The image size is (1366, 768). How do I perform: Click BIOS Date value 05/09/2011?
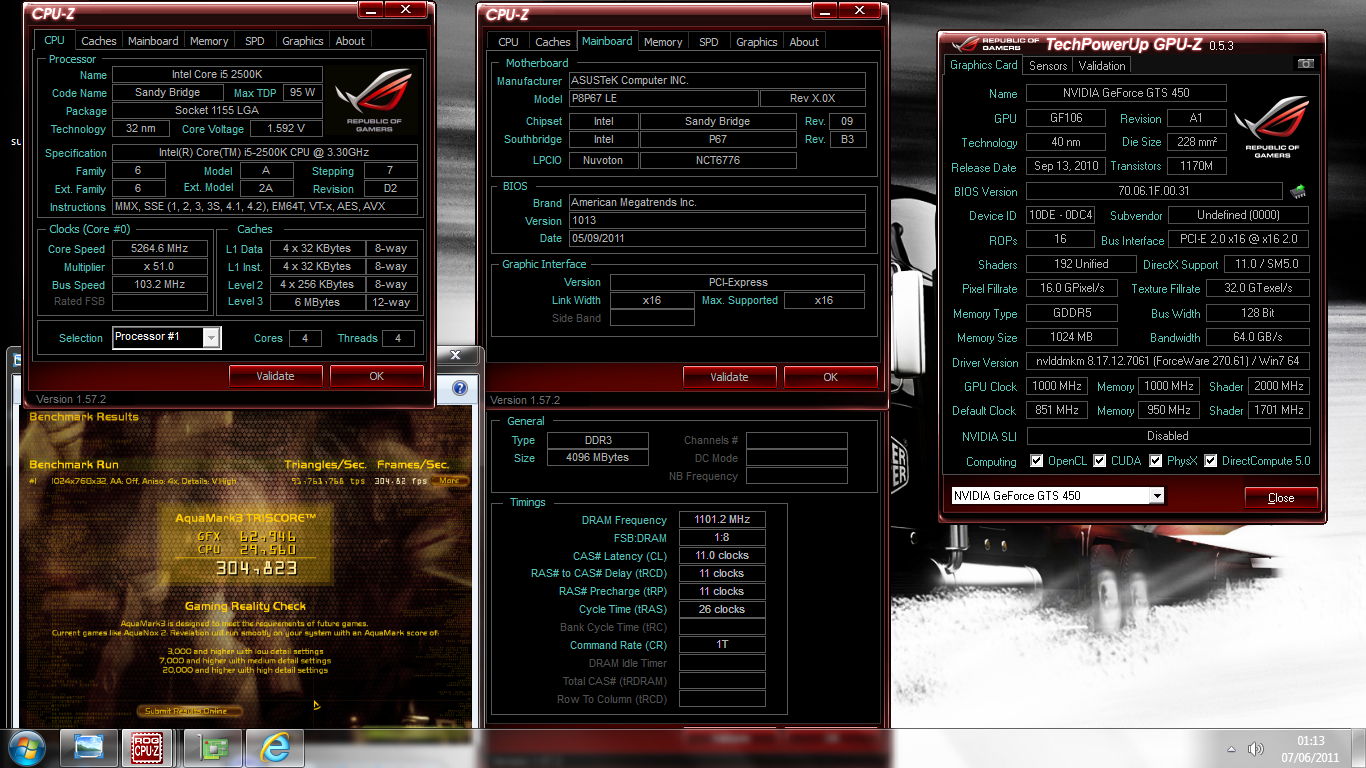click(x=717, y=239)
